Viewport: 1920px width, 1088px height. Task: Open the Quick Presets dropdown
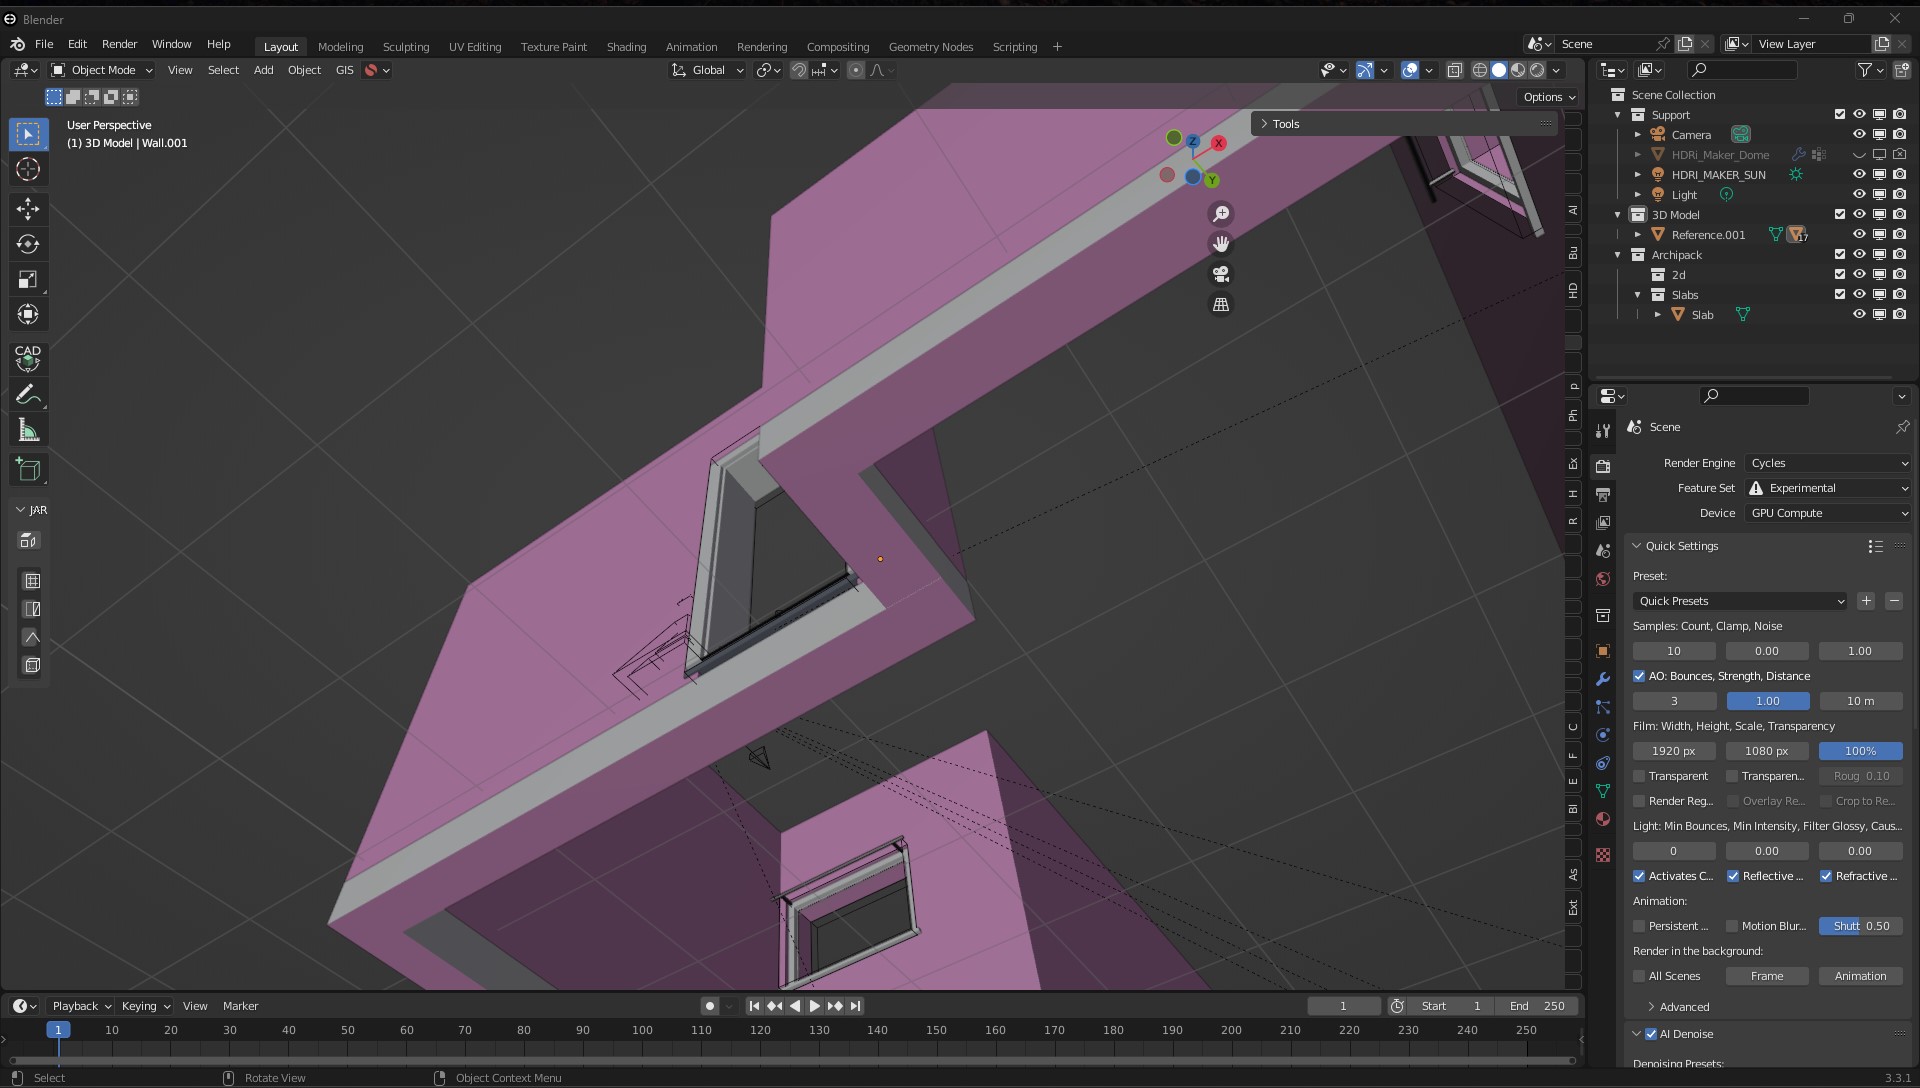click(1740, 601)
